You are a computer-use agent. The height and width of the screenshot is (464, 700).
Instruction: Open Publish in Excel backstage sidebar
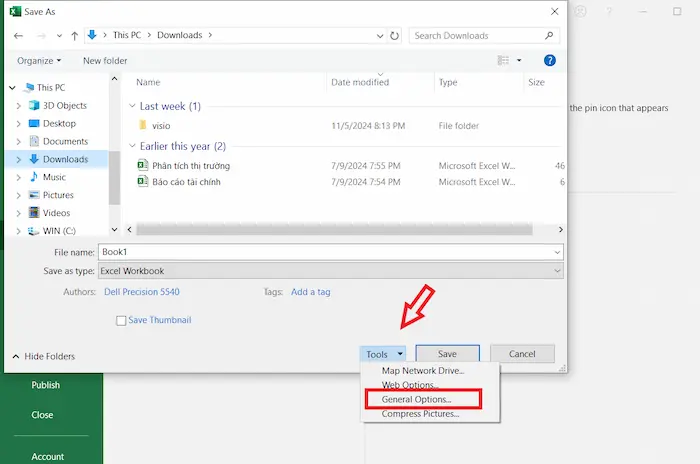point(46,385)
